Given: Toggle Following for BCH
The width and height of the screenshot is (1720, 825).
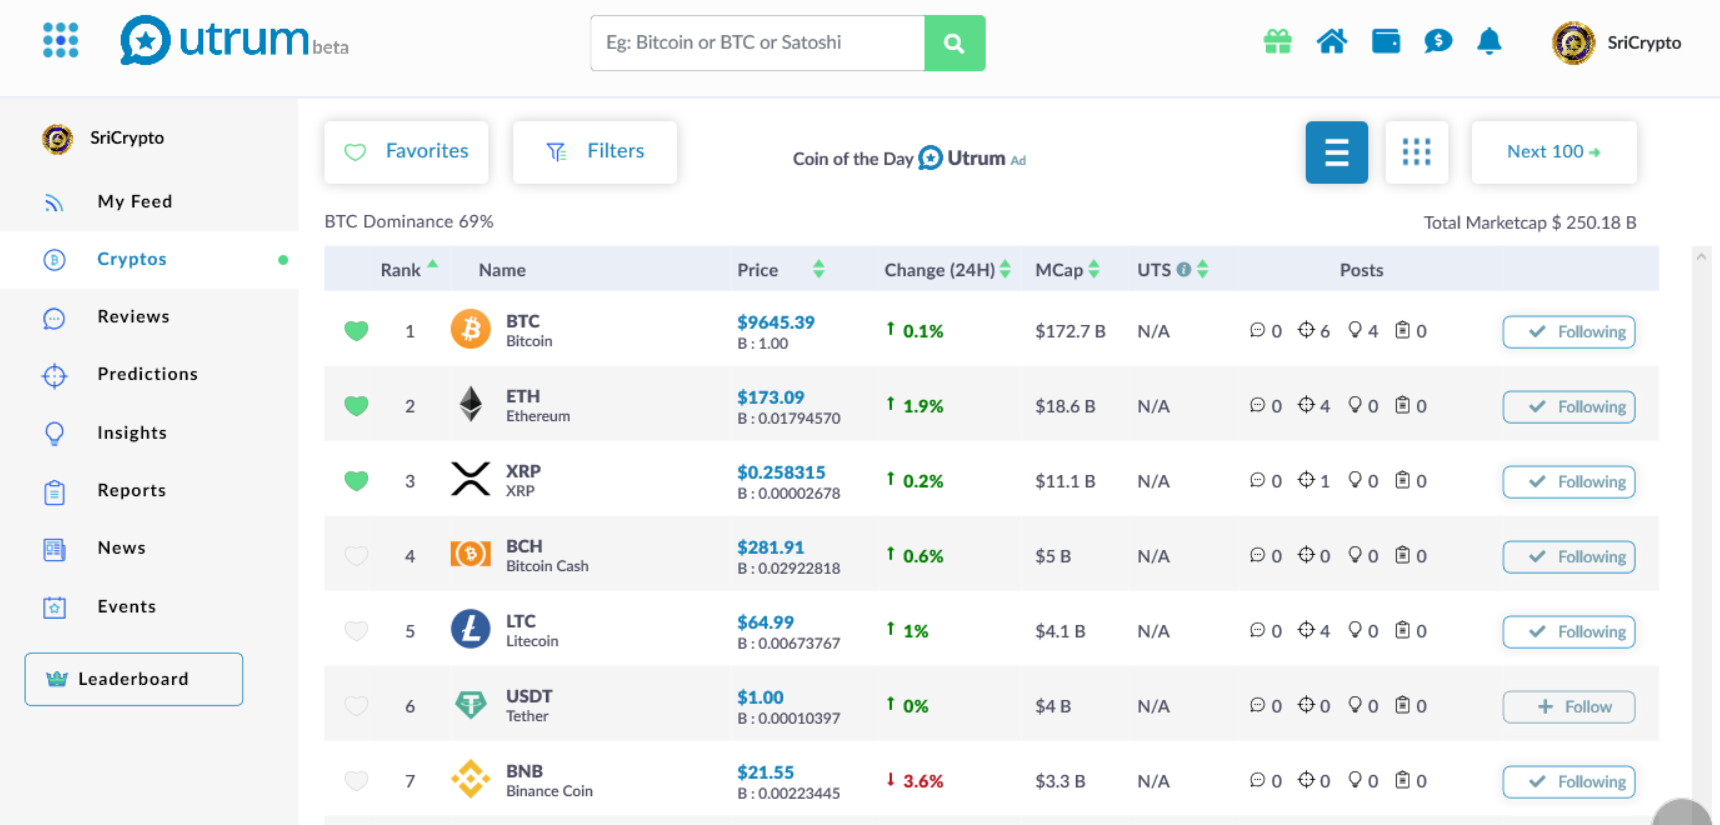Looking at the screenshot, I should click(1568, 557).
